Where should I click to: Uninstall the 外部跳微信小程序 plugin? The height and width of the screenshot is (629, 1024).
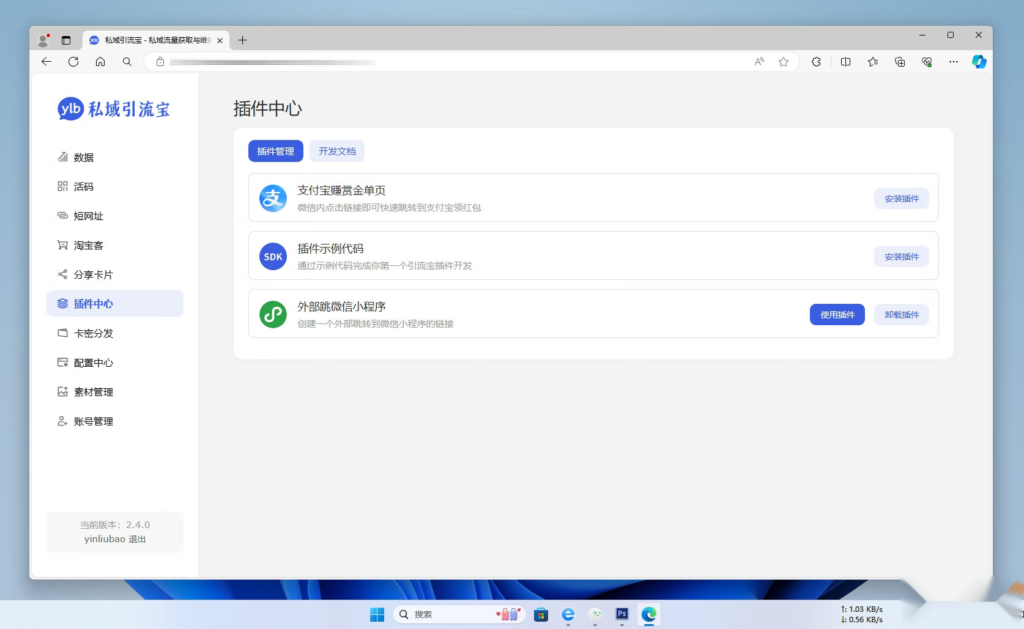pyautogui.click(x=901, y=313)
